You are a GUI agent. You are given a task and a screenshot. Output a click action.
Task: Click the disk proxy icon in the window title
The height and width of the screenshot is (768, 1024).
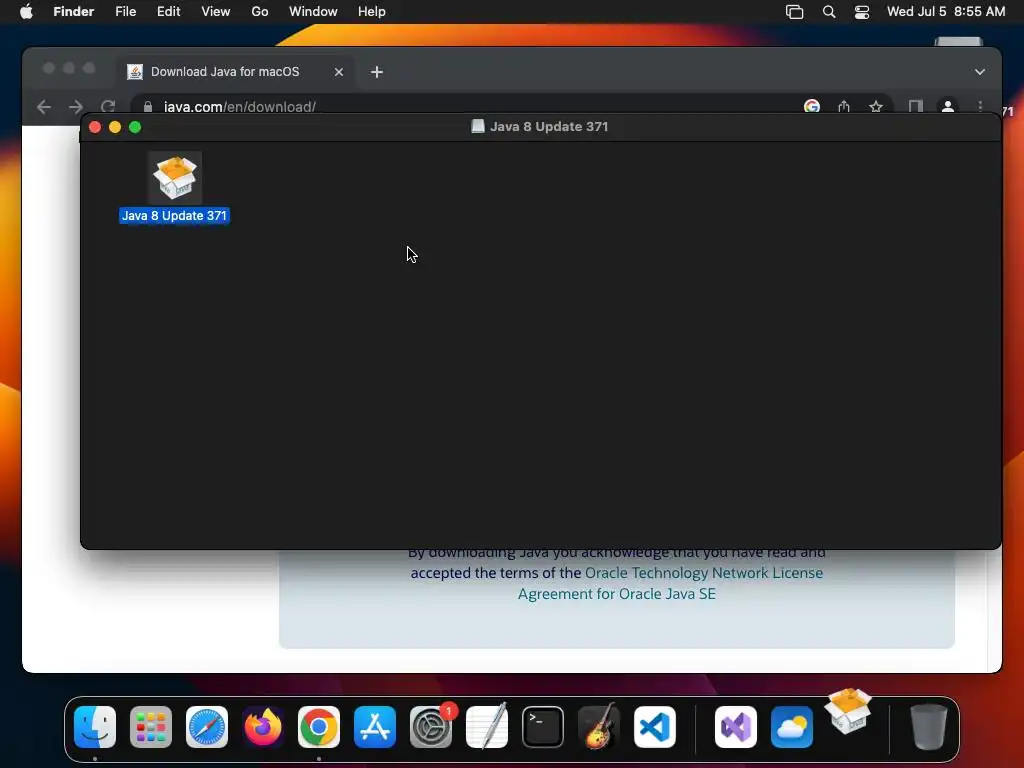tap(478, 127)
